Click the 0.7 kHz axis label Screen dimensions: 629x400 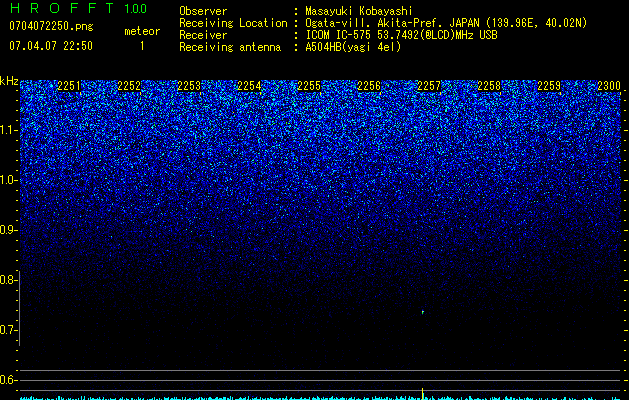8,330
